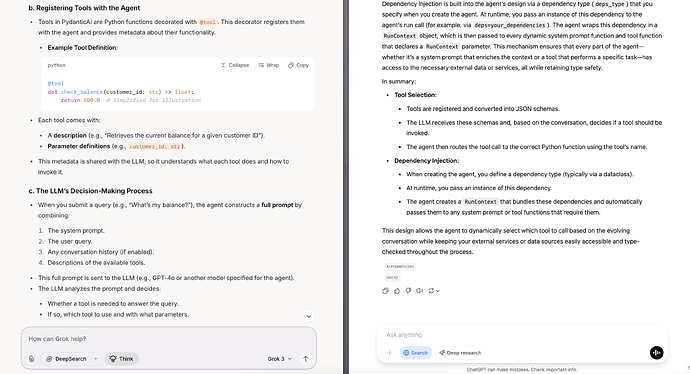Give the ChatGPT response a thumbs up

(x=397, y=291)
